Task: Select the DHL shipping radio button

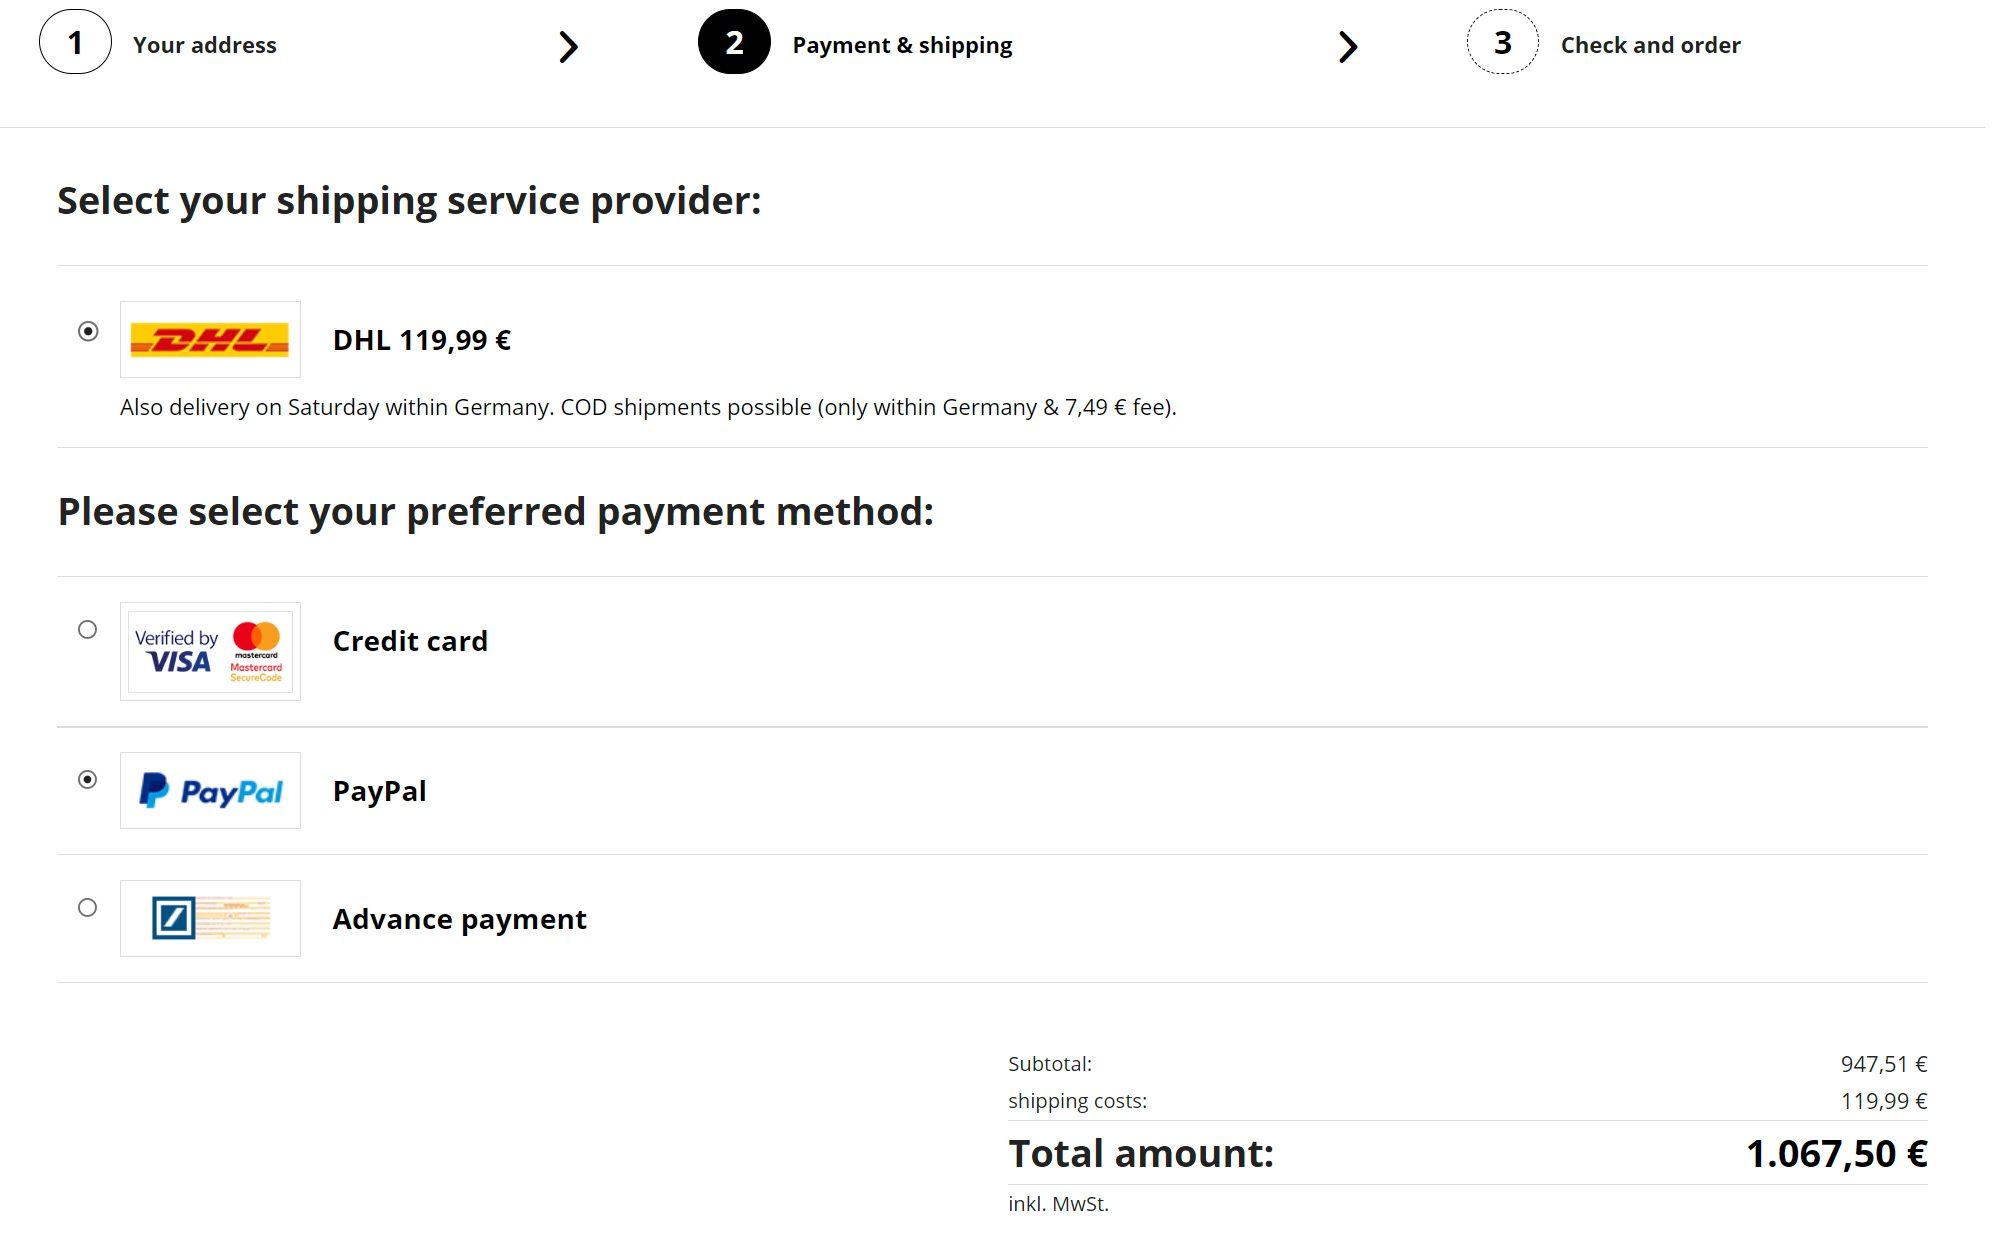Action: [x=88, y=331]
